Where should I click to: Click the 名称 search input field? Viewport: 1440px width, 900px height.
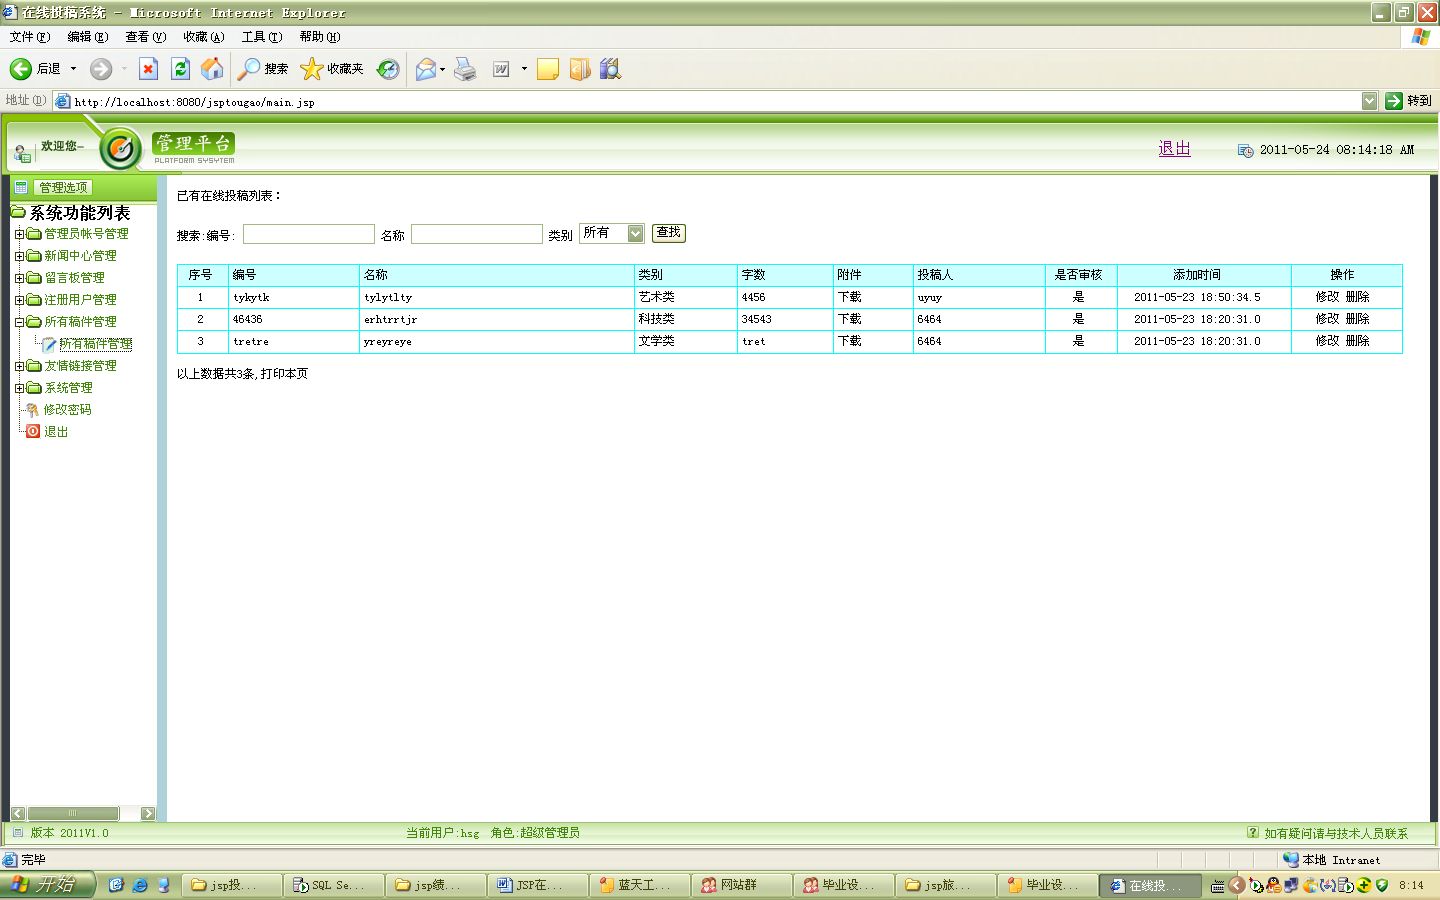(477, 234)
